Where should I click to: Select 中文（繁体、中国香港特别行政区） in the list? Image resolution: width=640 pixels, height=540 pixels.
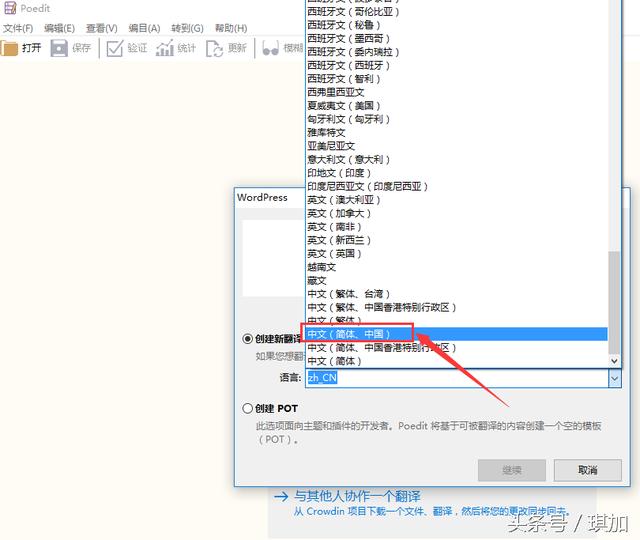(x=457, y=307)
